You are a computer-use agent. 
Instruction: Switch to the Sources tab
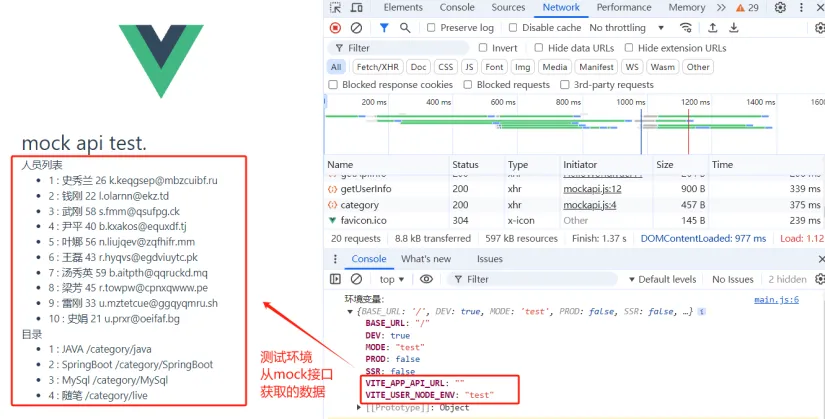[508, 8]
